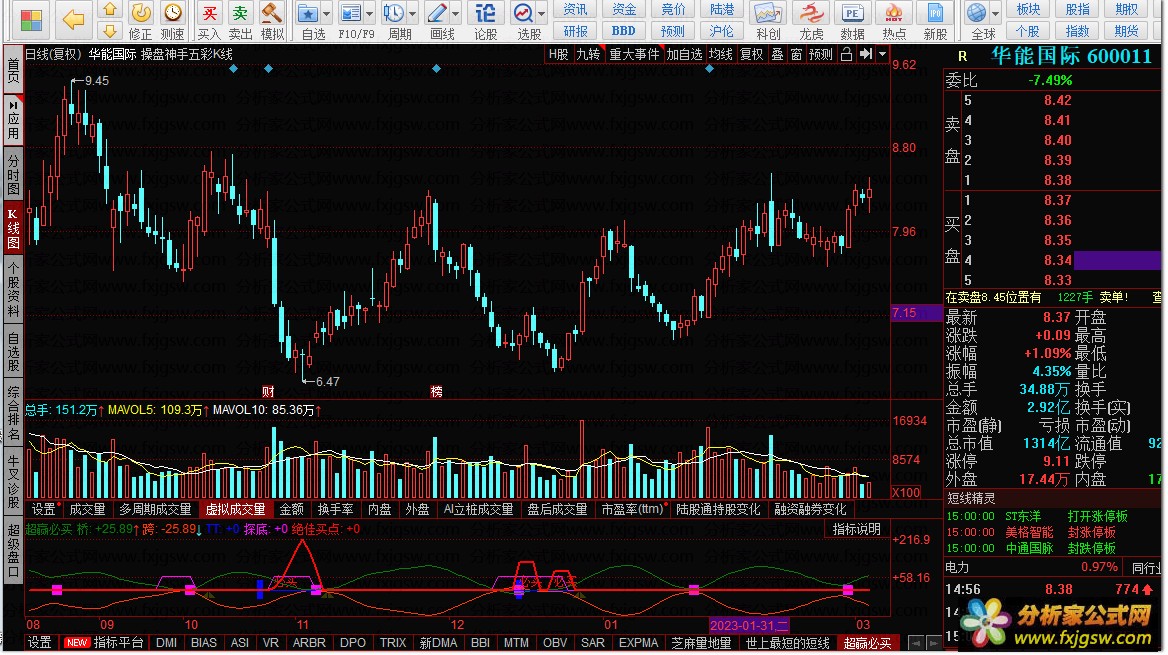The image size is (1168, 655).
Task: Open the 热点 hot flame icon
Action: pos(894,13)
